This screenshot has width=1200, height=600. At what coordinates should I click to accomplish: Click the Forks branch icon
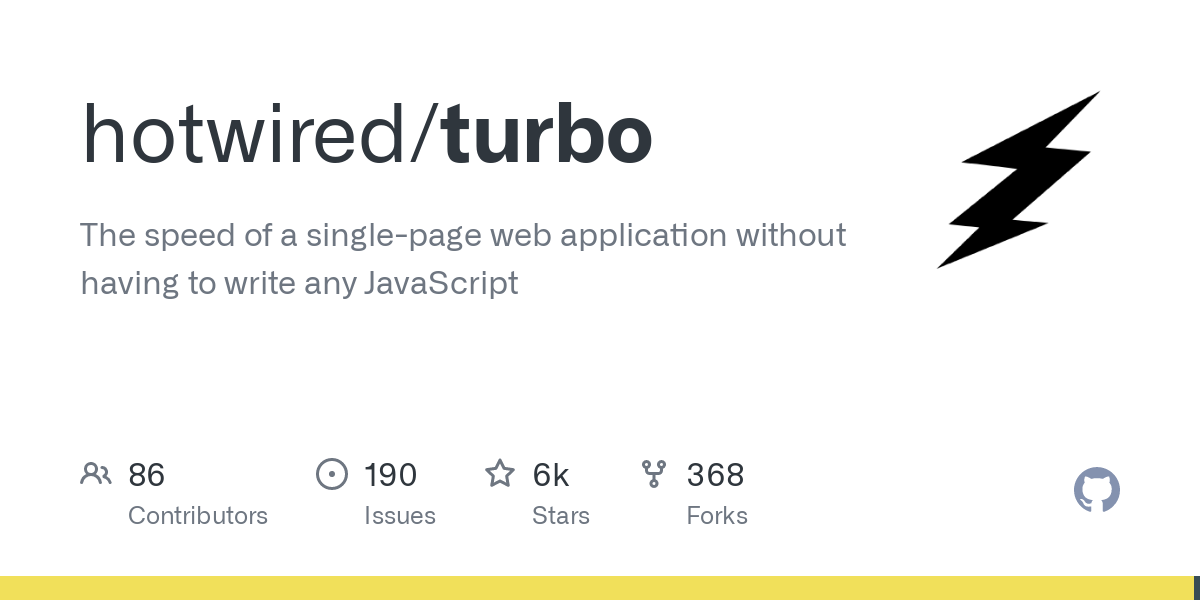(654, 474)
